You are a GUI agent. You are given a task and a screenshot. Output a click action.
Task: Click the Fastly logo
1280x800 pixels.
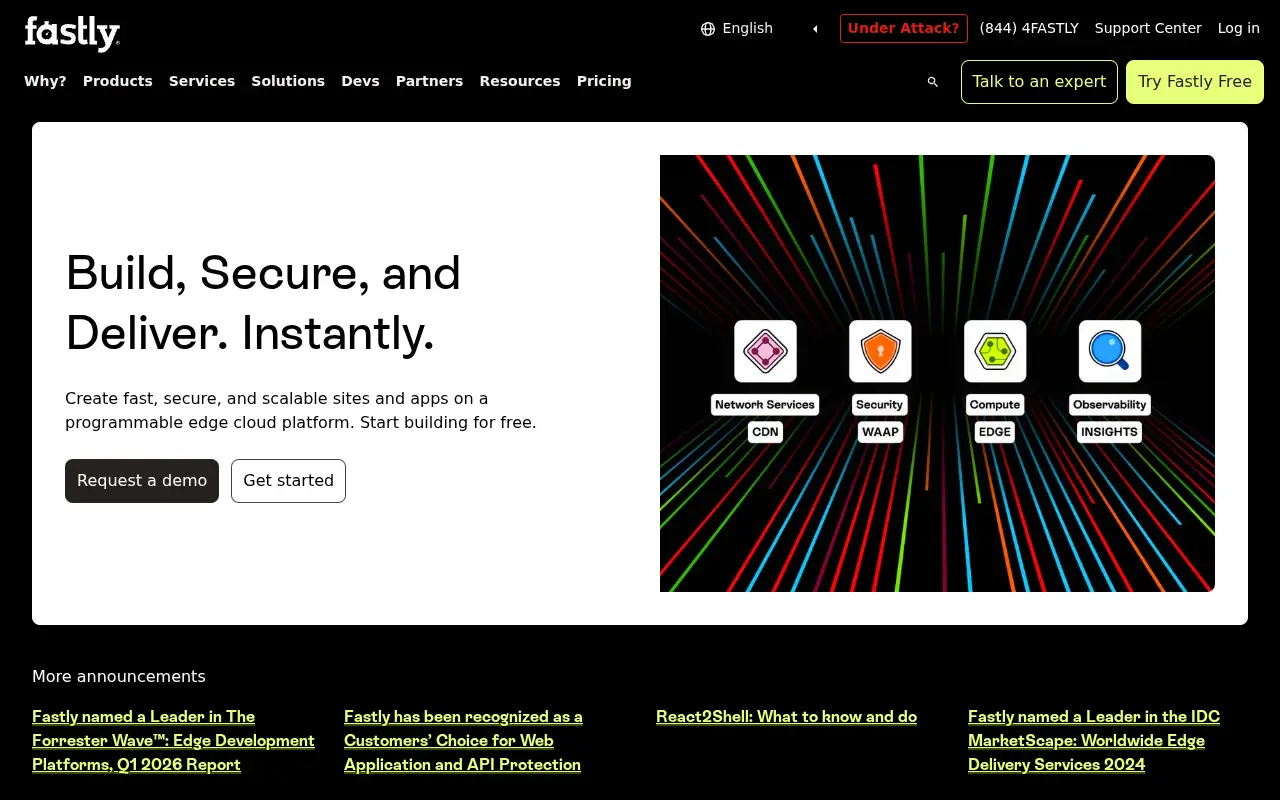click(72, 33)
